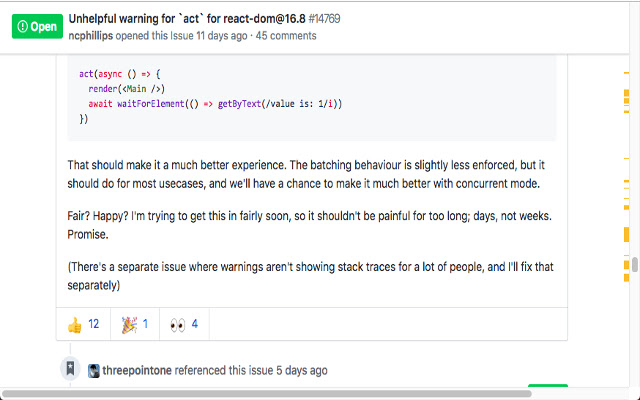Click the green Open issue status badge
This screenshot has width=640, height=400.
[37, 27]
